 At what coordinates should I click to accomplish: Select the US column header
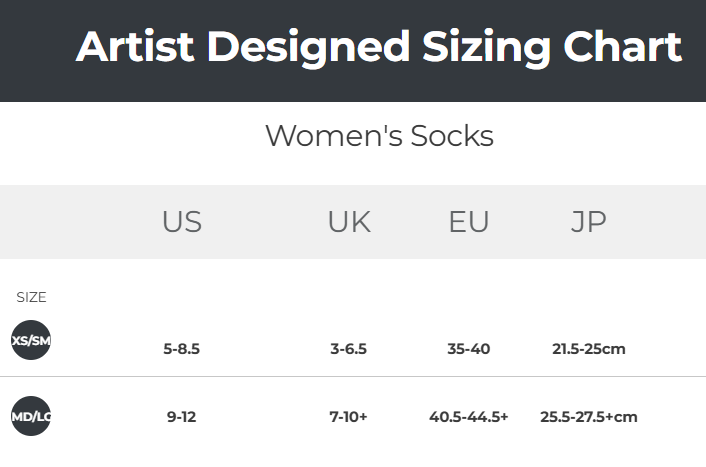182,222
